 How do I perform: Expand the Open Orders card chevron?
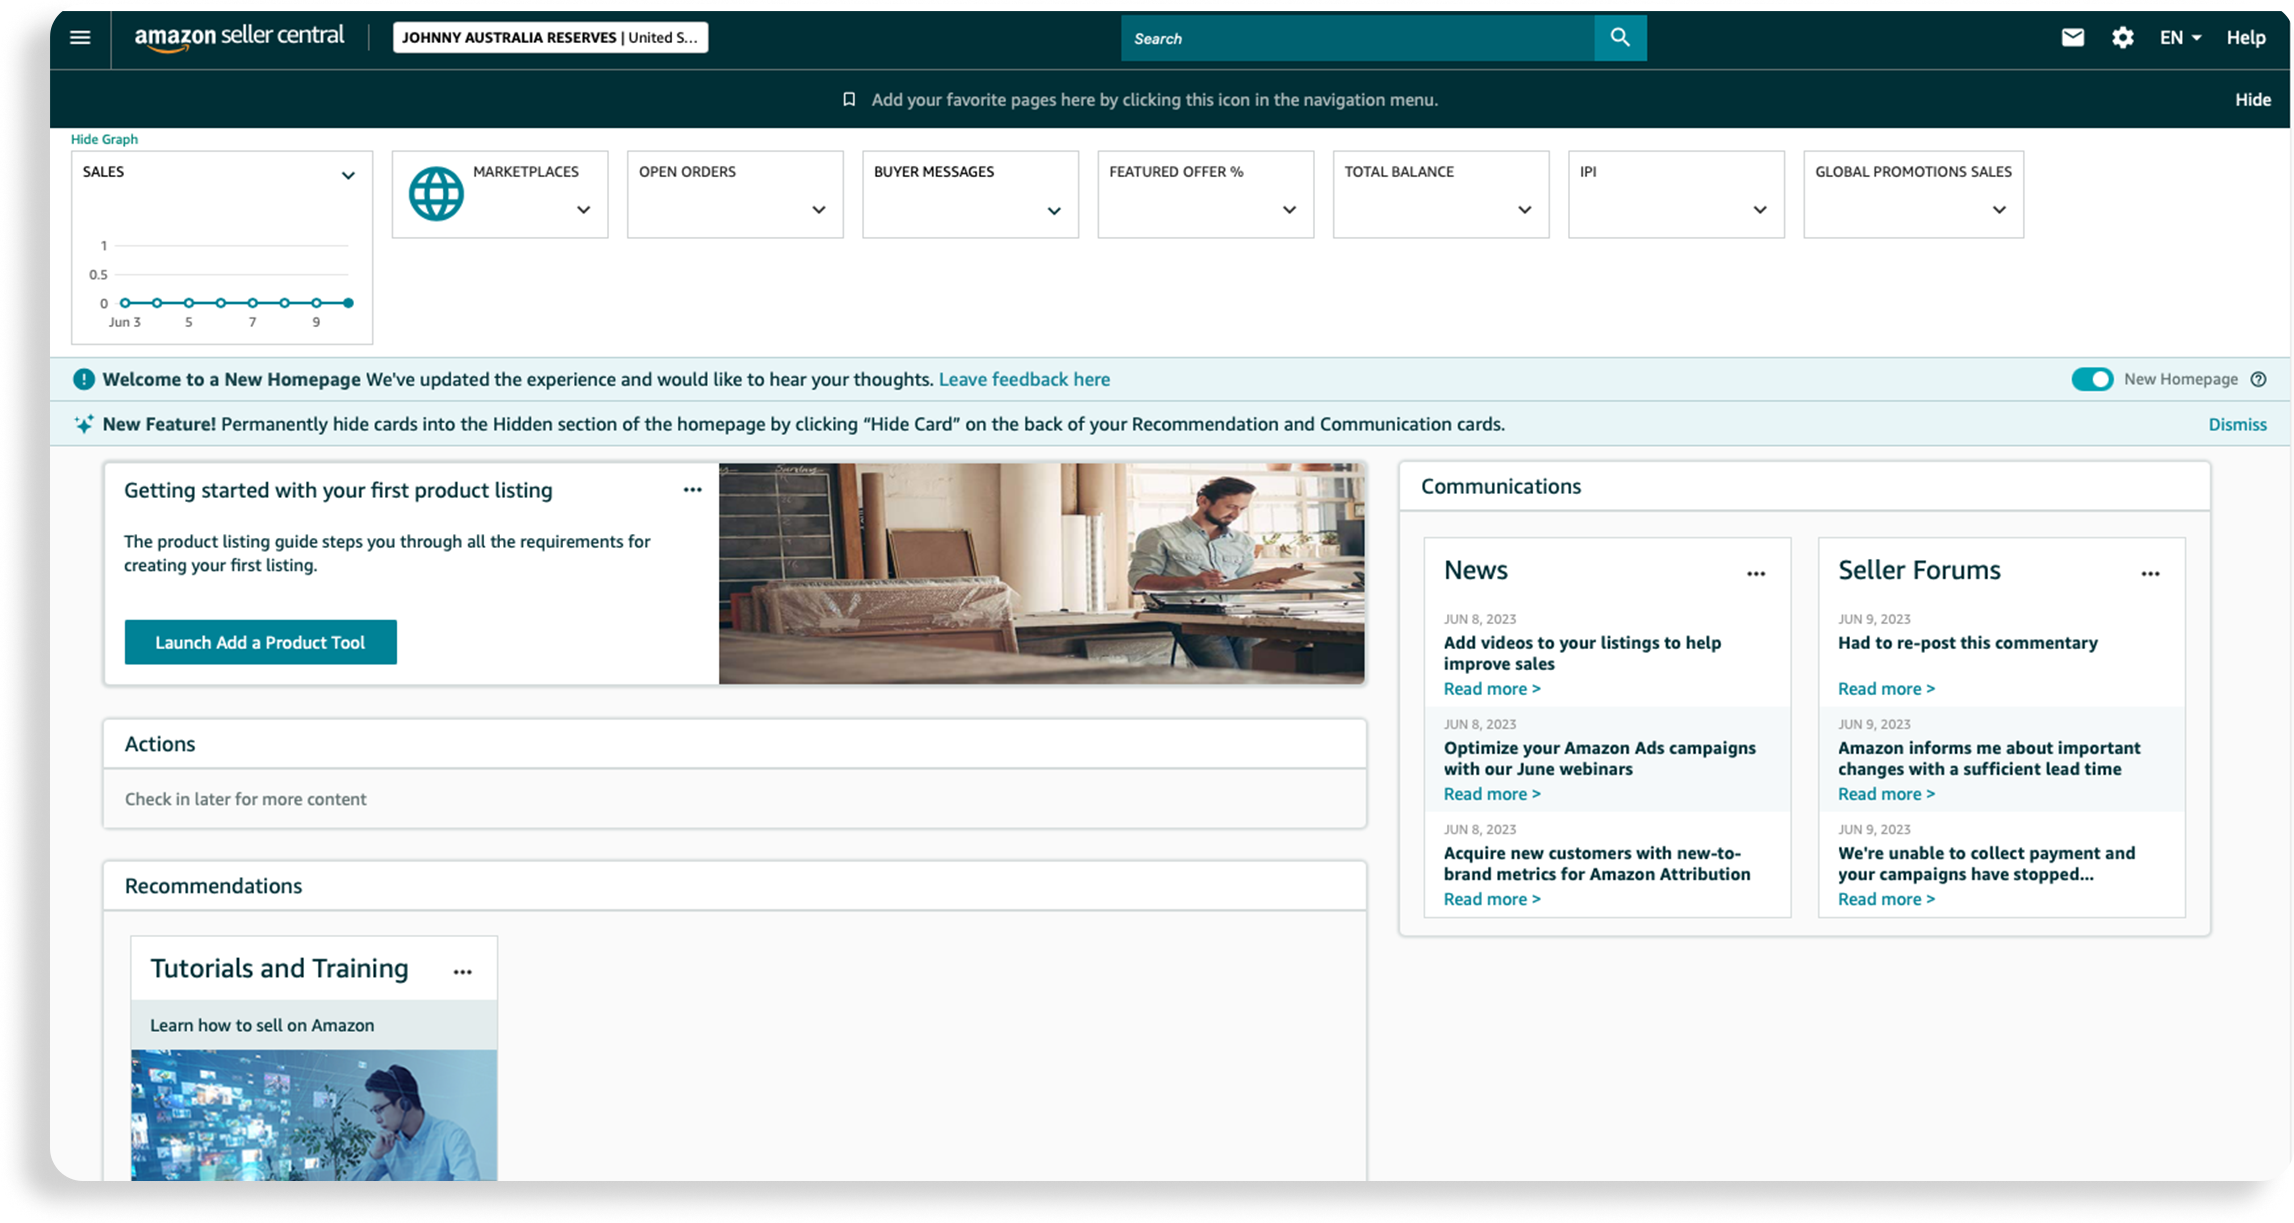(x=819, y=210)
